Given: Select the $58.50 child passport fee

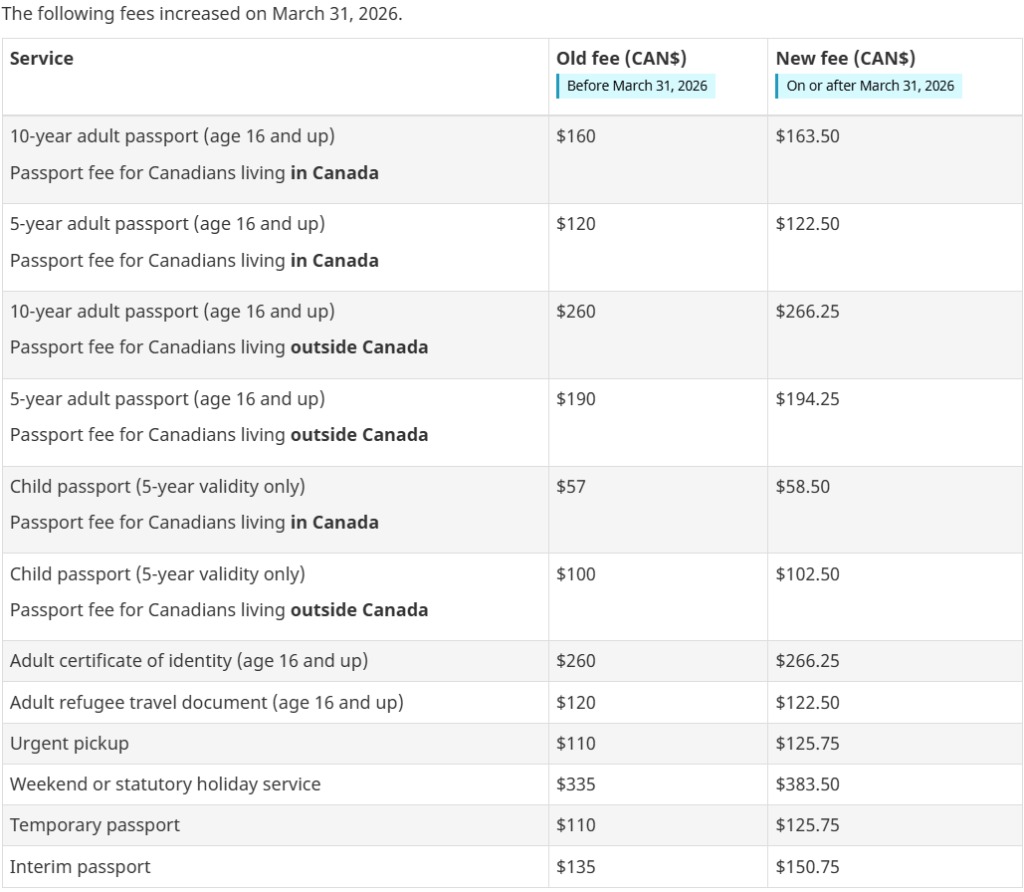Looking at the screenshot, I should tap(802, 487).
